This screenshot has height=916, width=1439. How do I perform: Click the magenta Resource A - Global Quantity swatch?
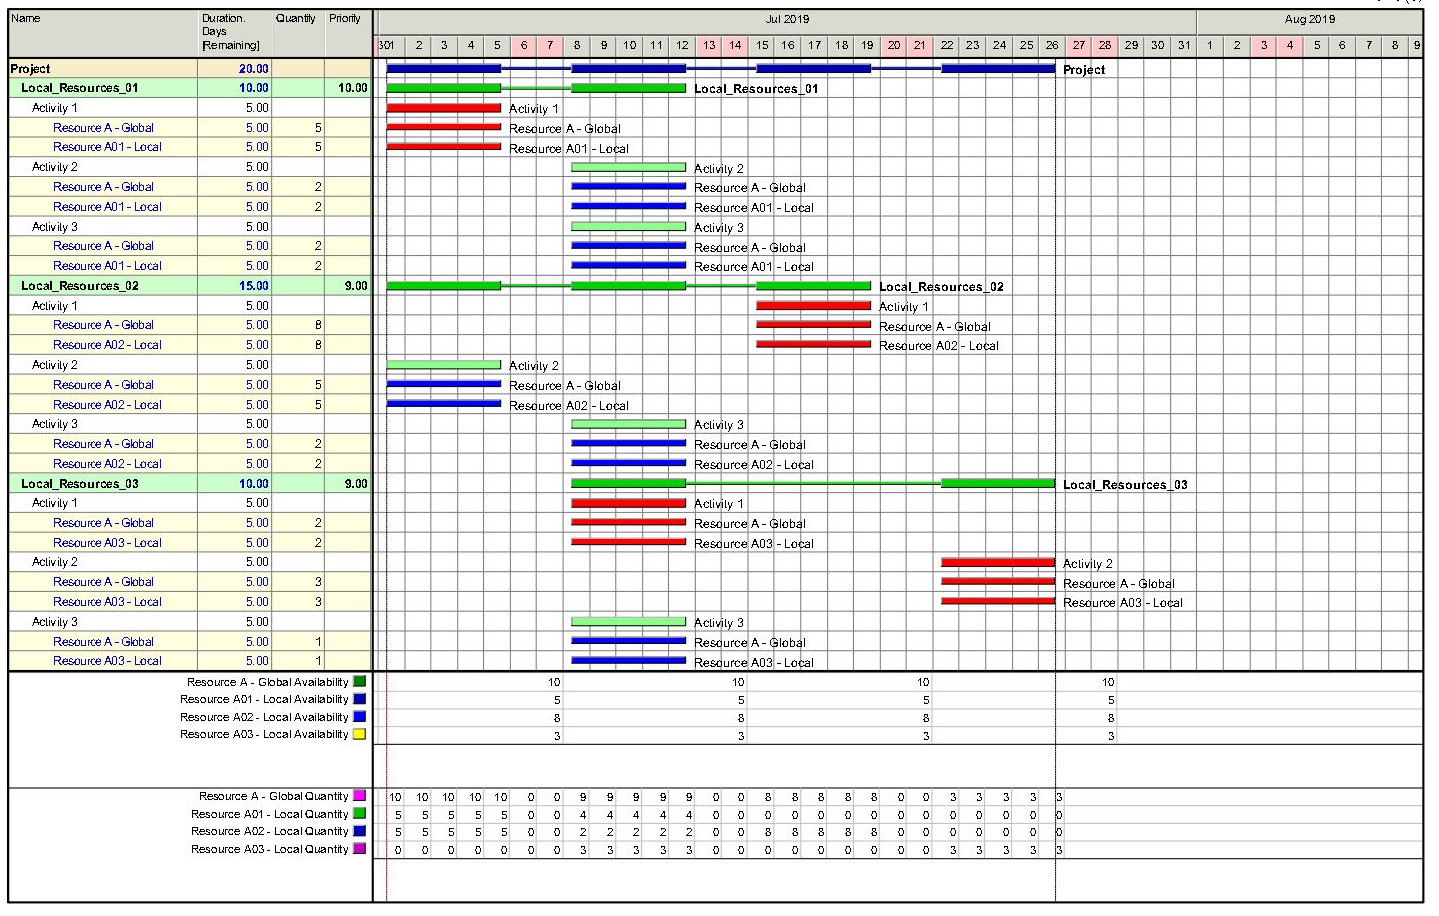360,796
